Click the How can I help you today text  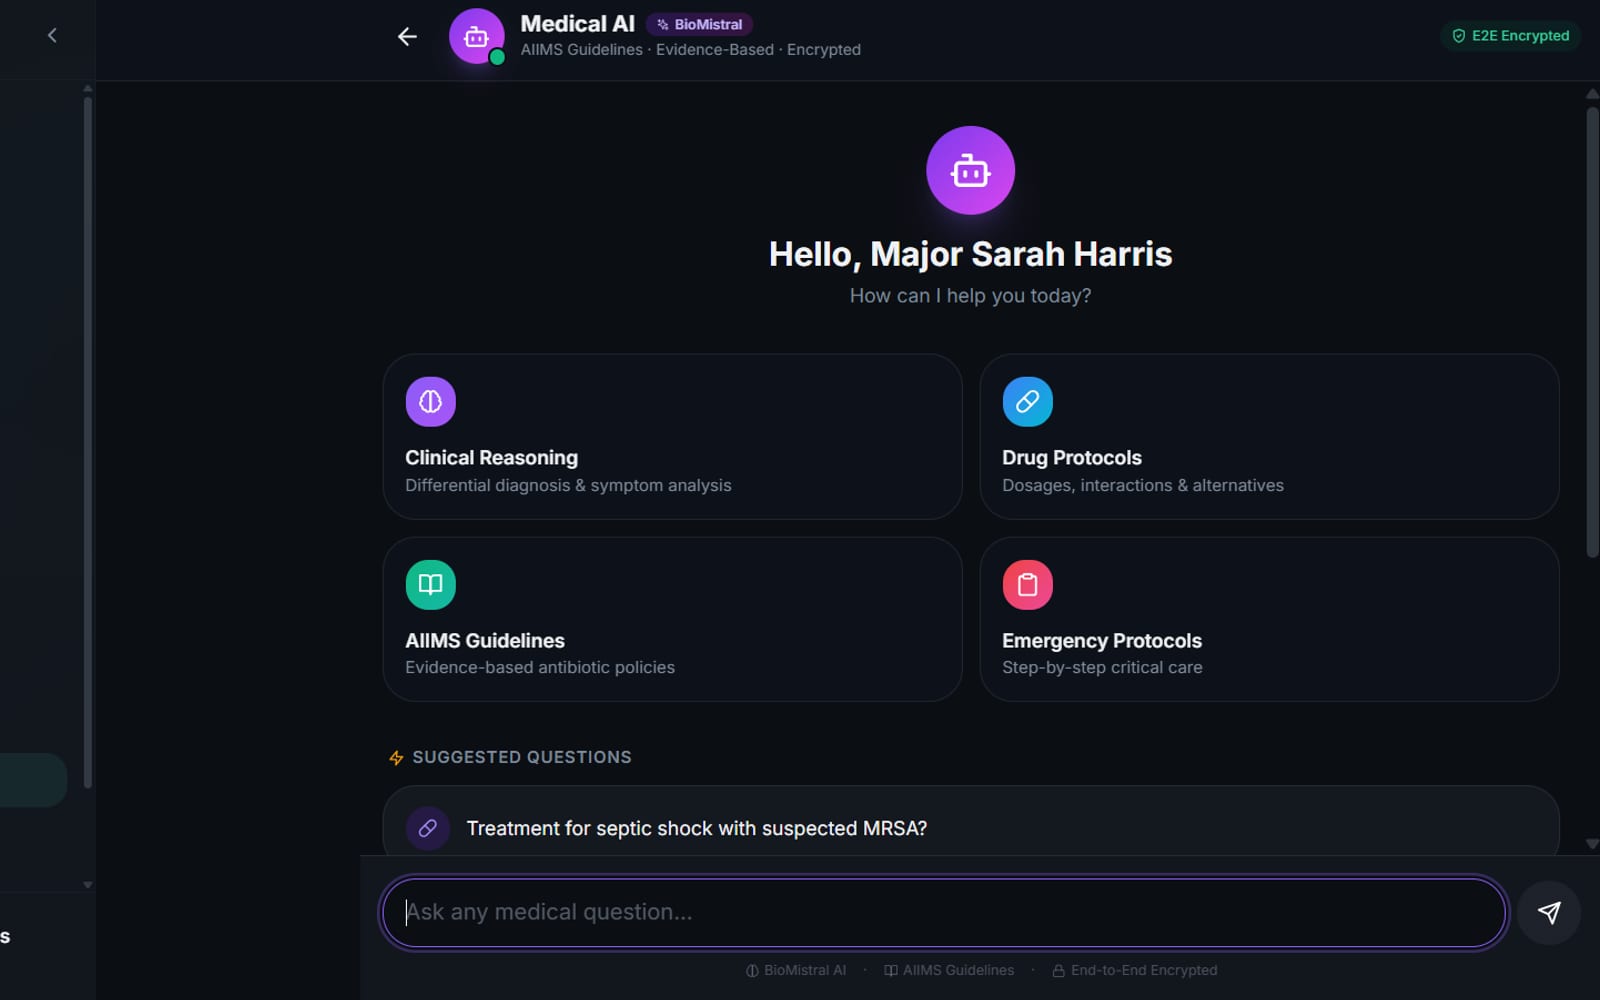tap(970, 296)
